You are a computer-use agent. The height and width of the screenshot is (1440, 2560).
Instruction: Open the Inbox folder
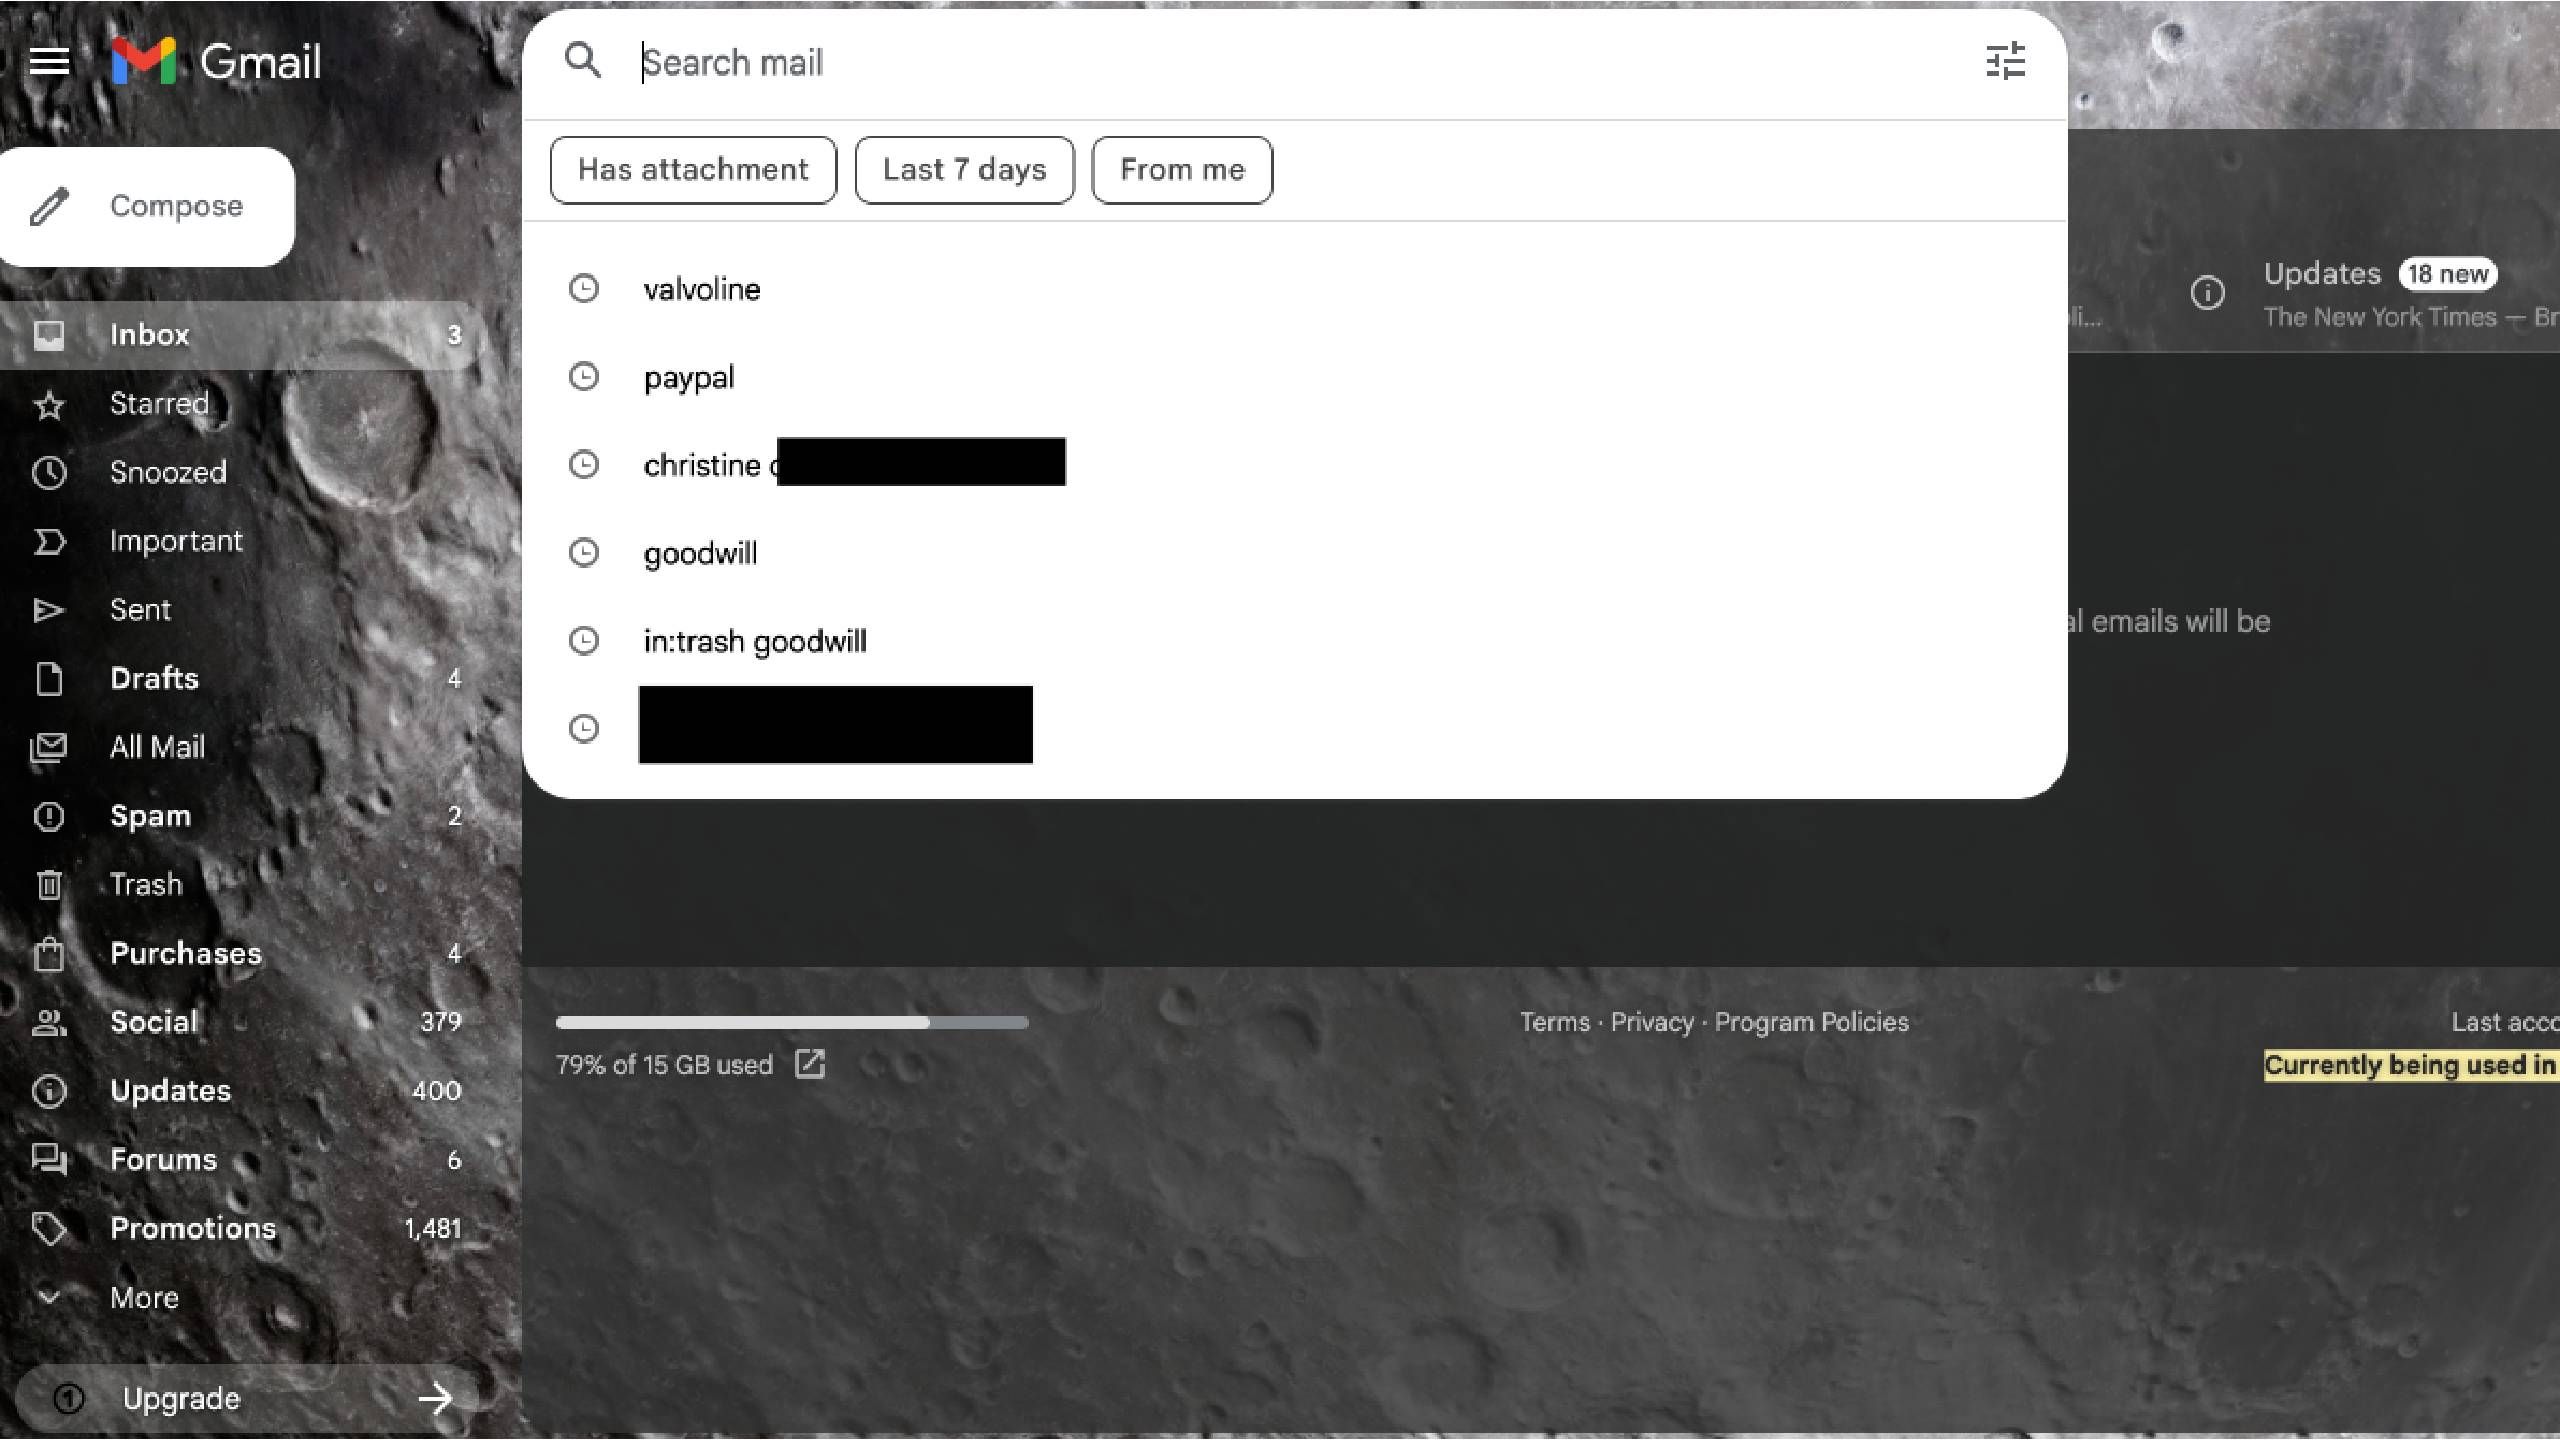(x=240, y=335)
